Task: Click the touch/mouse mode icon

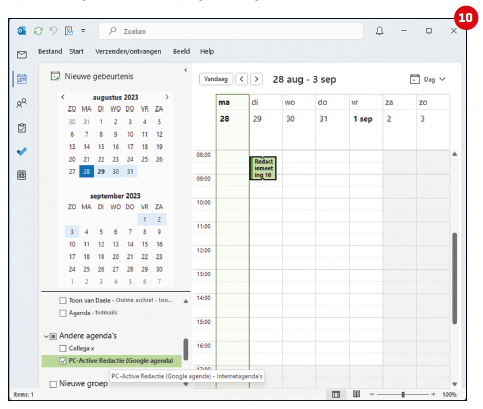Action: [69, 31]
